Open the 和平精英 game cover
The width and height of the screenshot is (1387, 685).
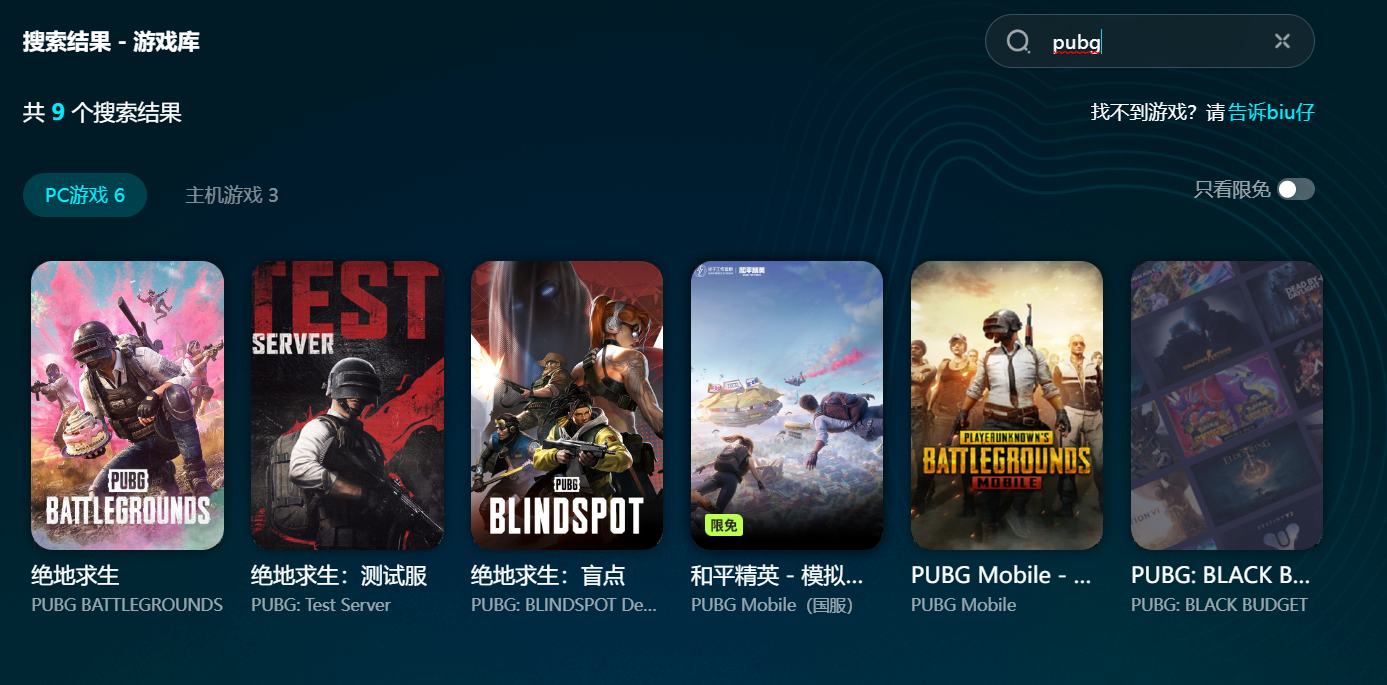click(x=787, y=405)
